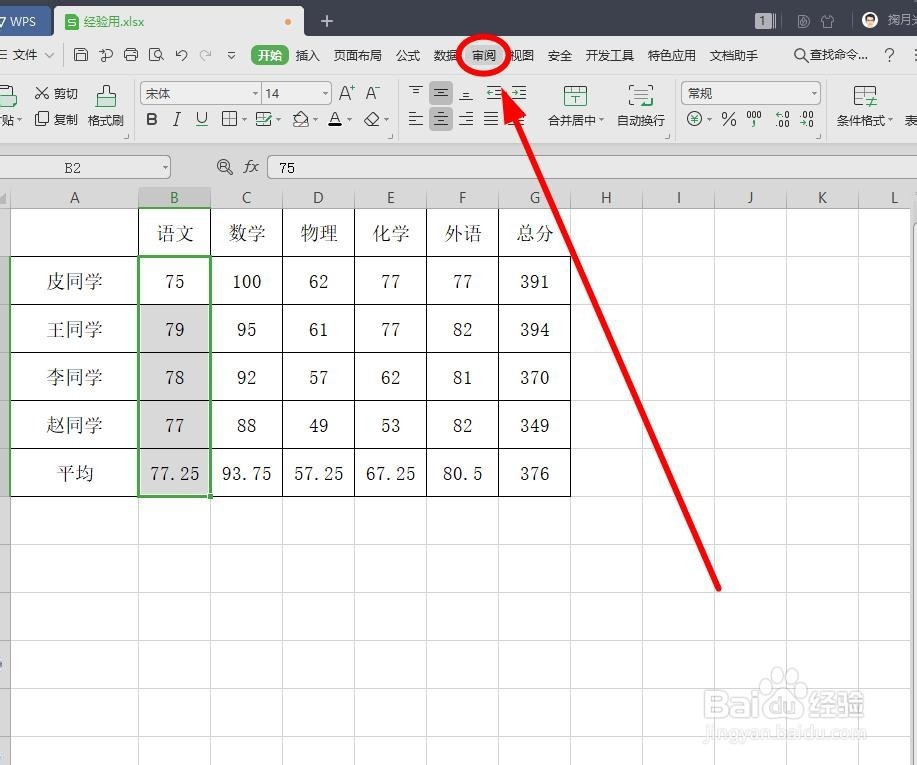Expand the customize quick access toolbar arrow
This screenshot has height=765, width=917.
pyautogui.click(x=232, y=55)
